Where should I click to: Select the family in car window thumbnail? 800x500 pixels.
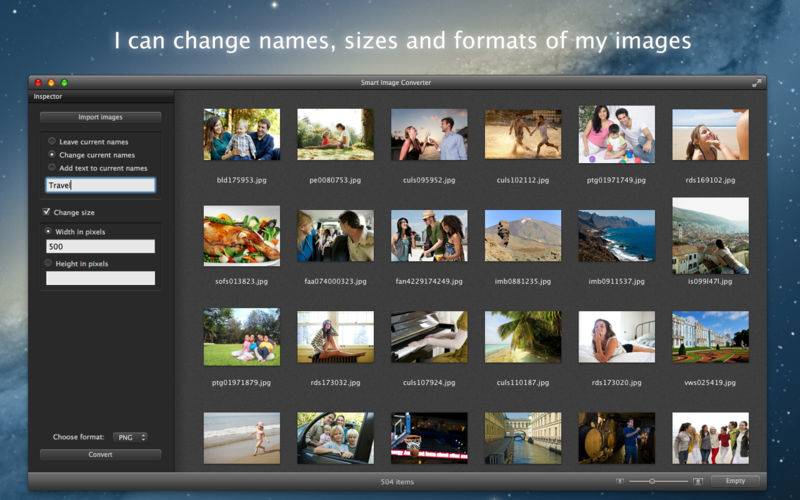click(336, 438)
